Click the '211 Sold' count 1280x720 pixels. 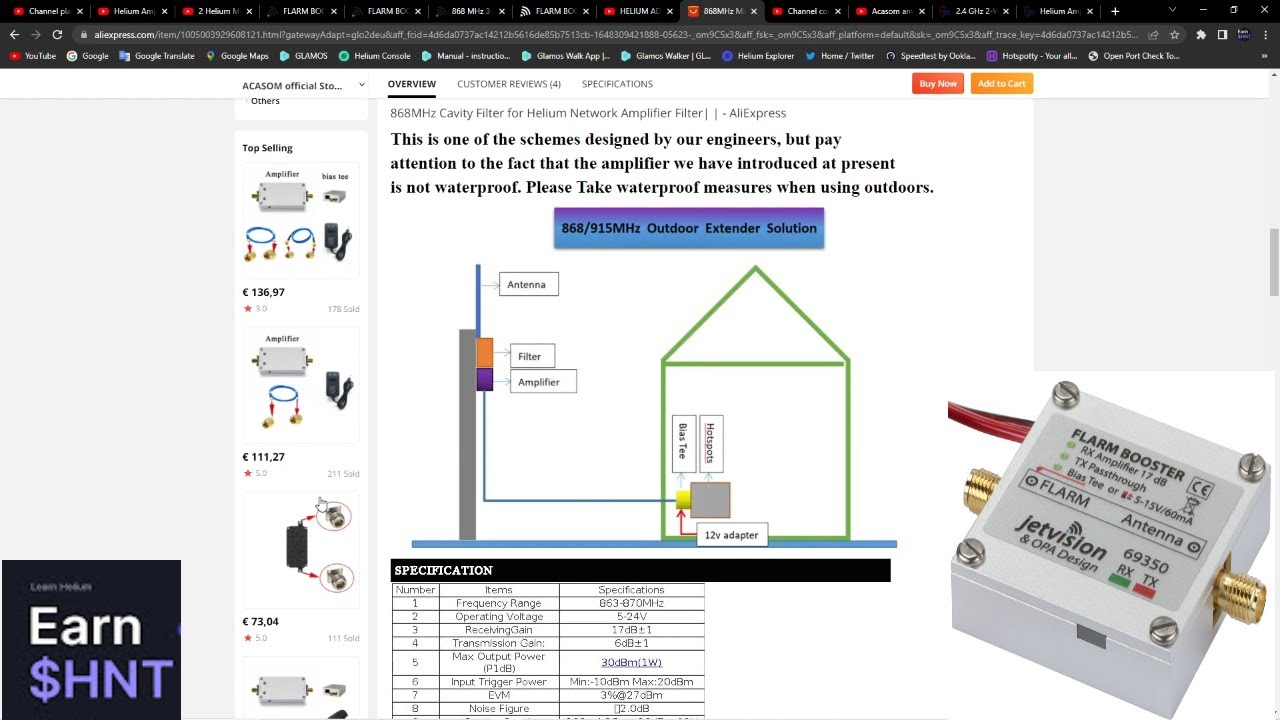coord(343,474)
